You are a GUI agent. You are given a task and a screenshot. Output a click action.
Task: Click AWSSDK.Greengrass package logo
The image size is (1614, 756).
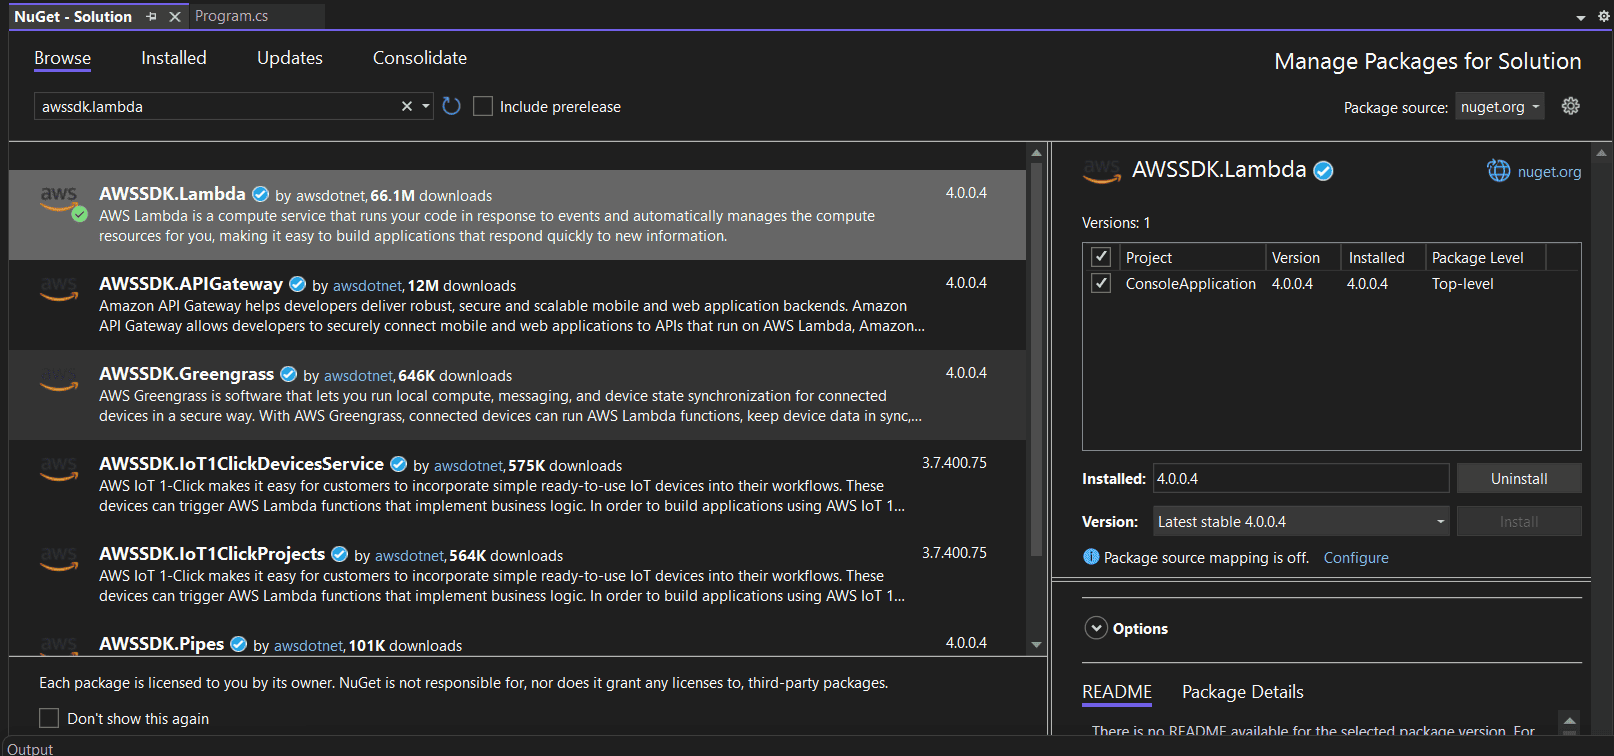59,379
